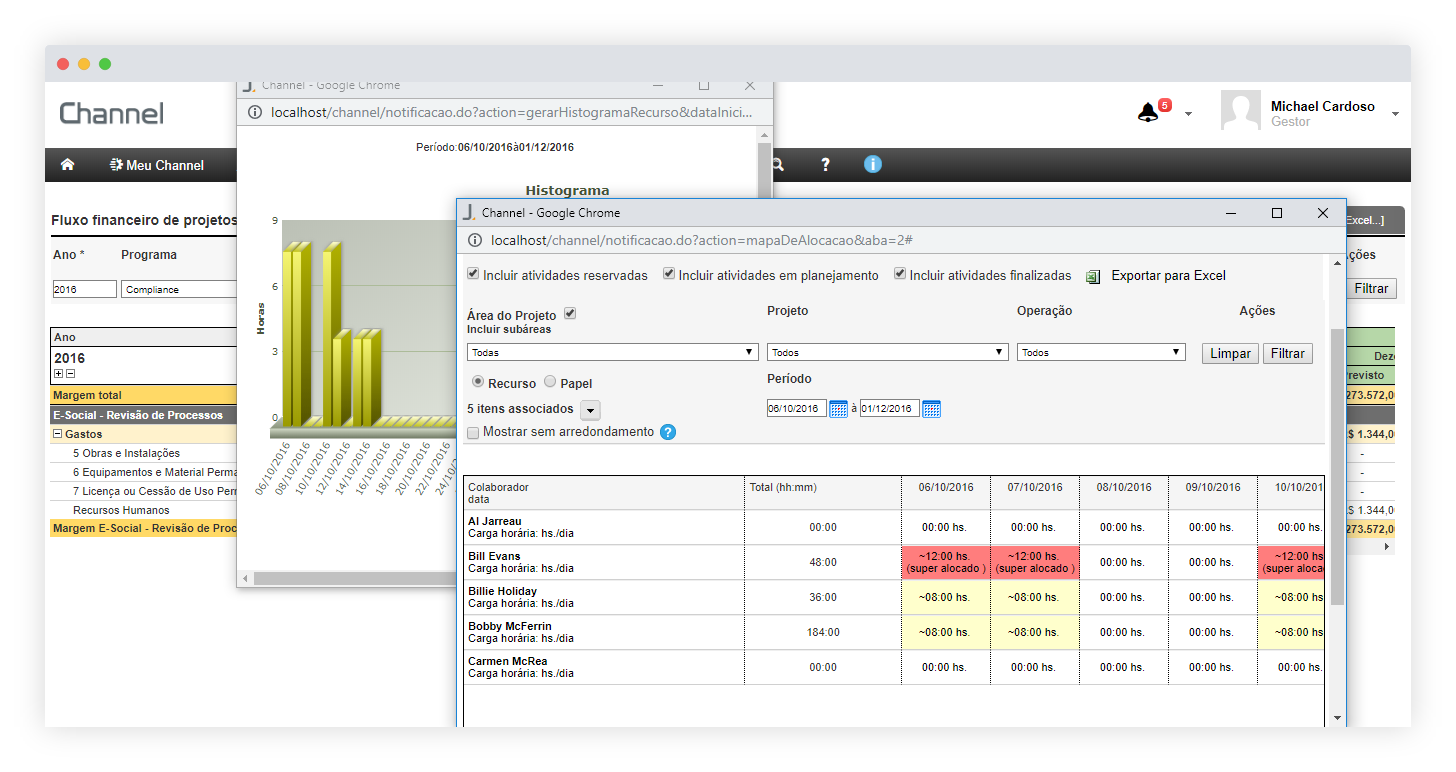Click the Limpar button
This screenshot has height=772, width=1456.
pos(1229,354)
